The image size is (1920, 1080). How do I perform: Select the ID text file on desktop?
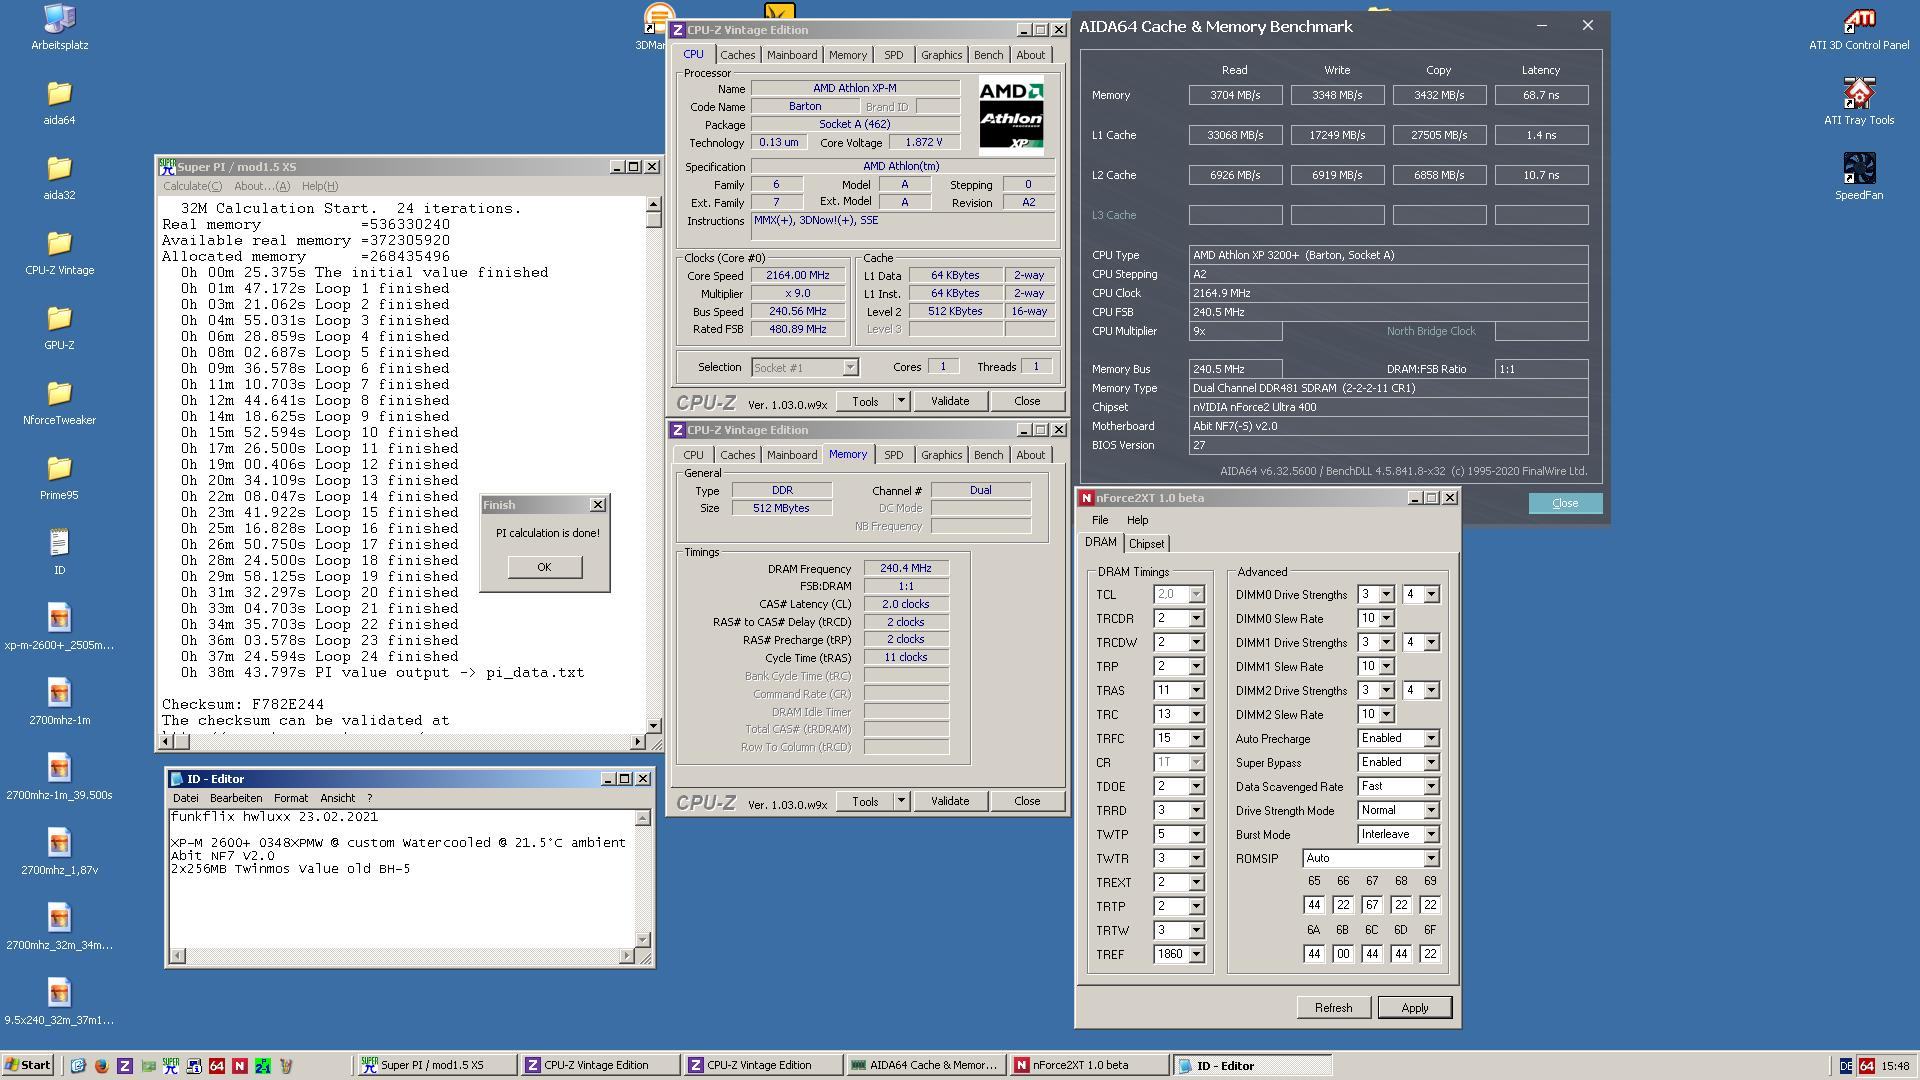click(59, 552)
